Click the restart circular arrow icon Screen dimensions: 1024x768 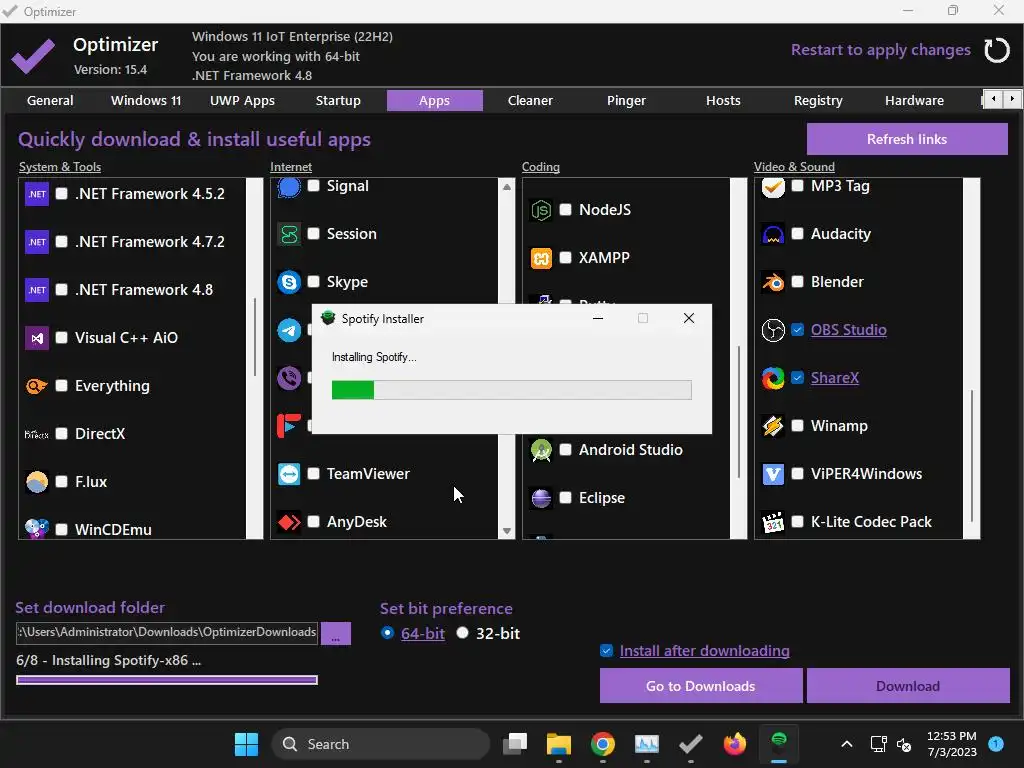(x=997, y=50)
